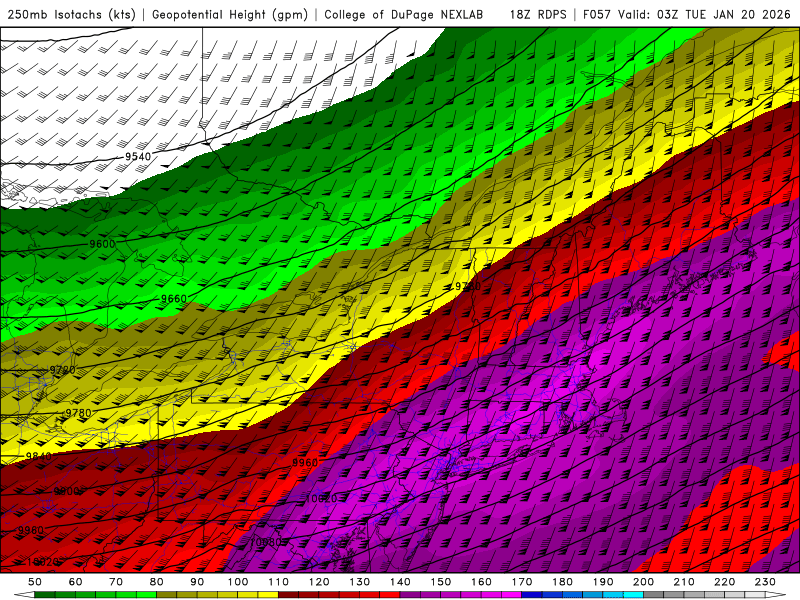
Task: Click the '250mb Isotachs (kts)' title text
Action: (71, 14)
